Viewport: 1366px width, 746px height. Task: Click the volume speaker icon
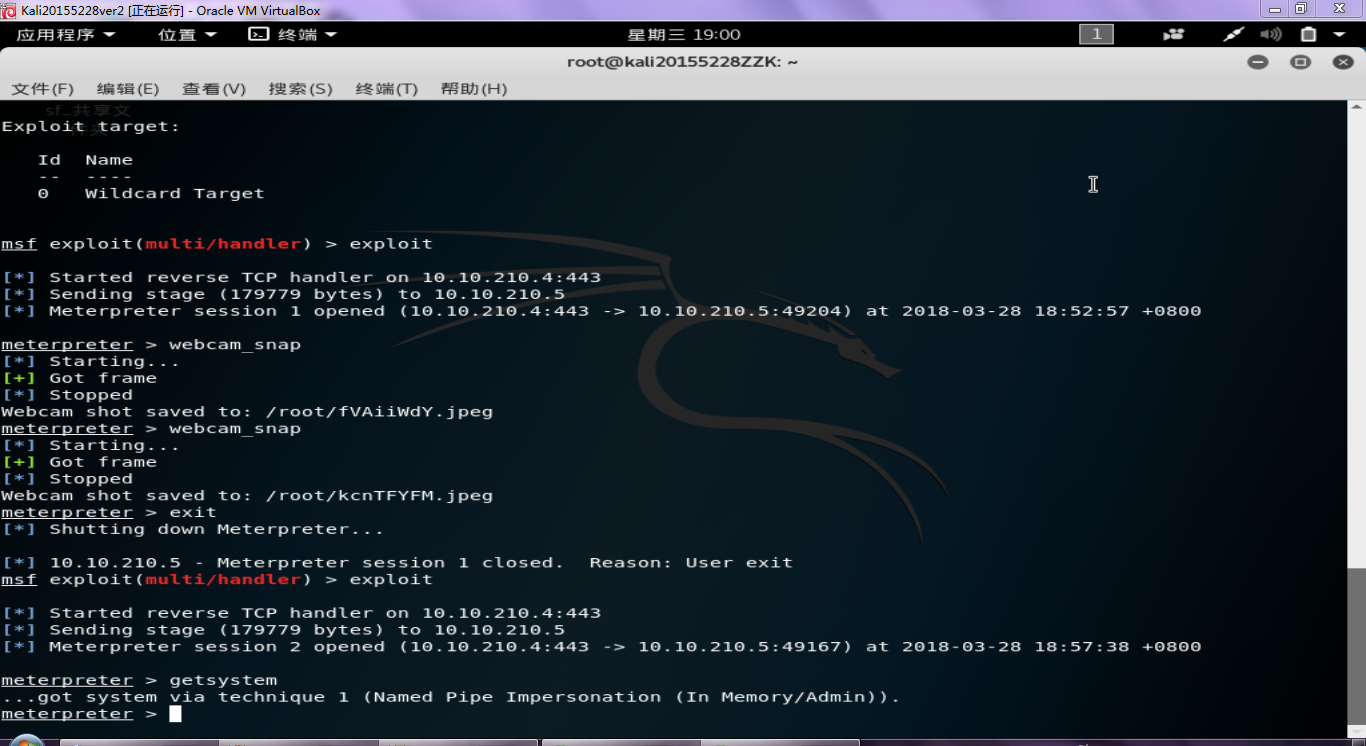point(1271,34)
